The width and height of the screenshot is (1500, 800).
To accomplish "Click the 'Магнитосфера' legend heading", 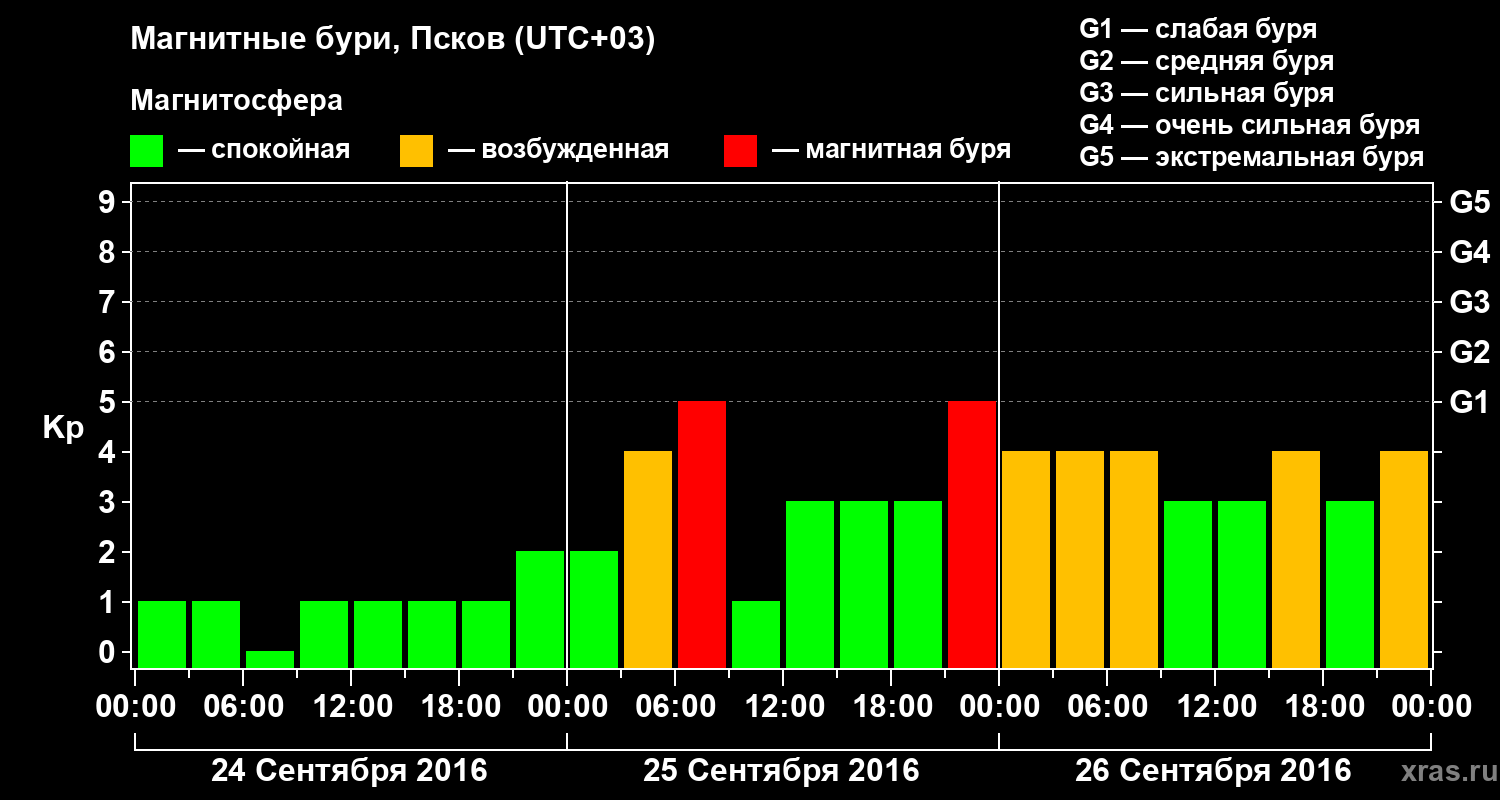I will coord(236,101).
